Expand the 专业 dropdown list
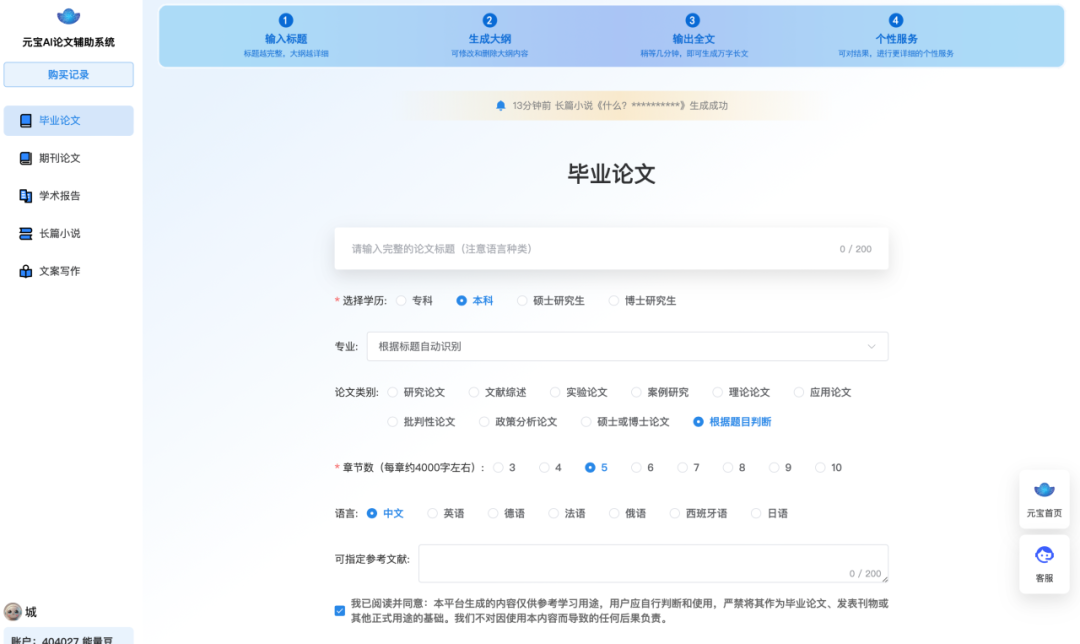The height and width of the screenshot is (644, 1080). [627, 347]
